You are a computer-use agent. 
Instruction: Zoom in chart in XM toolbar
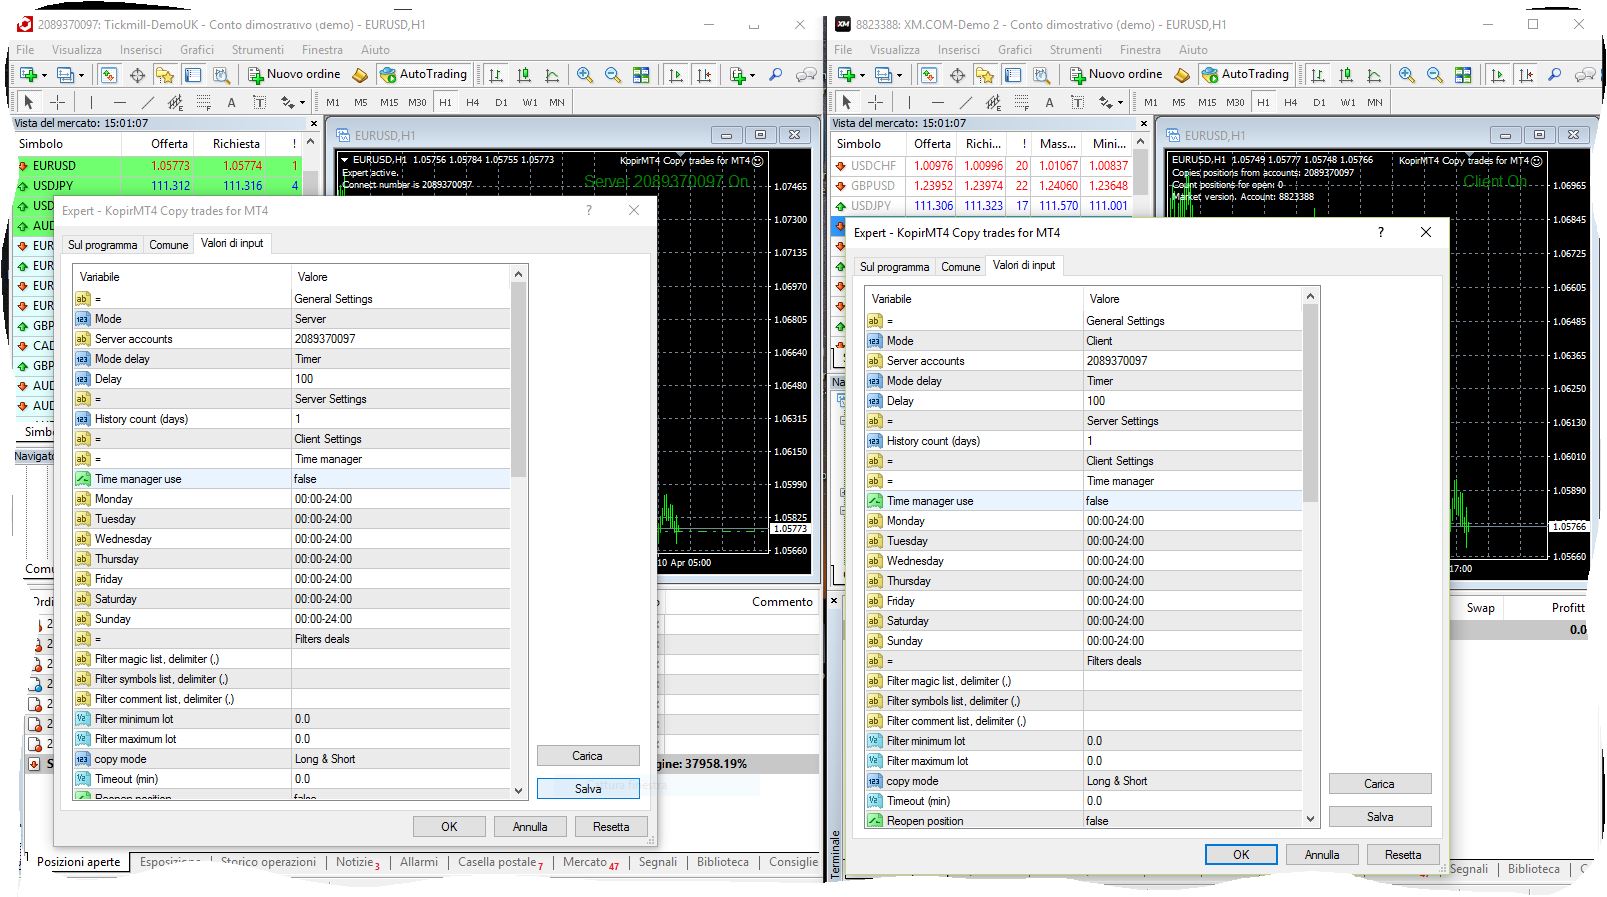pyautogui.click(x=1407, y=75)
